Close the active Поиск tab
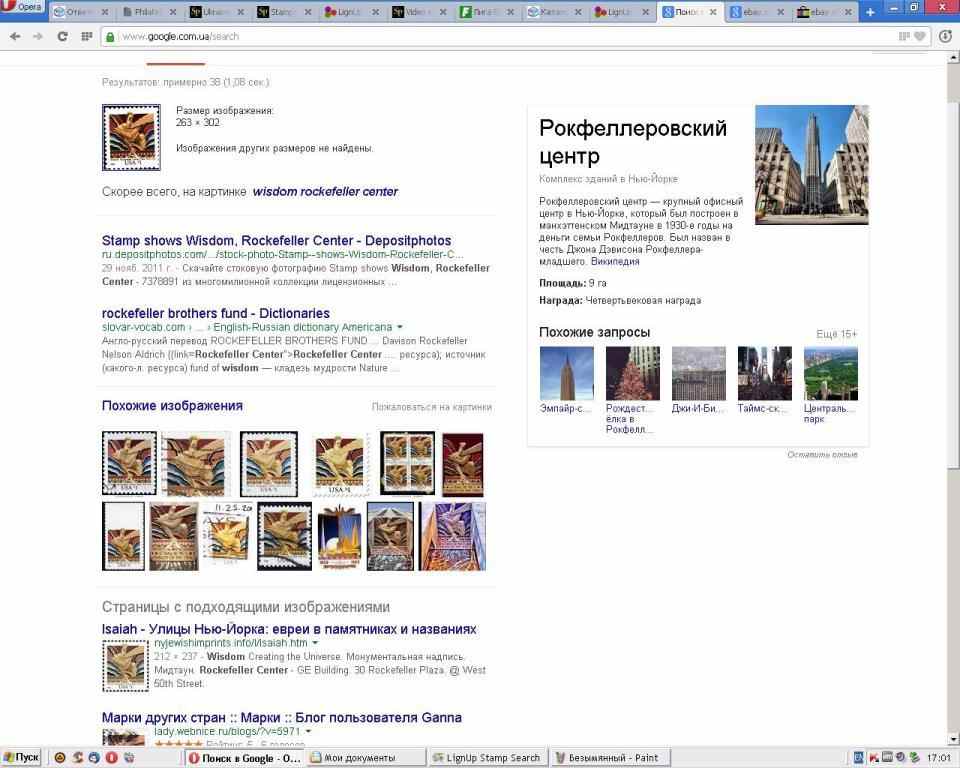The height and width of the screenshot is (768, 960). pos(713,12)
